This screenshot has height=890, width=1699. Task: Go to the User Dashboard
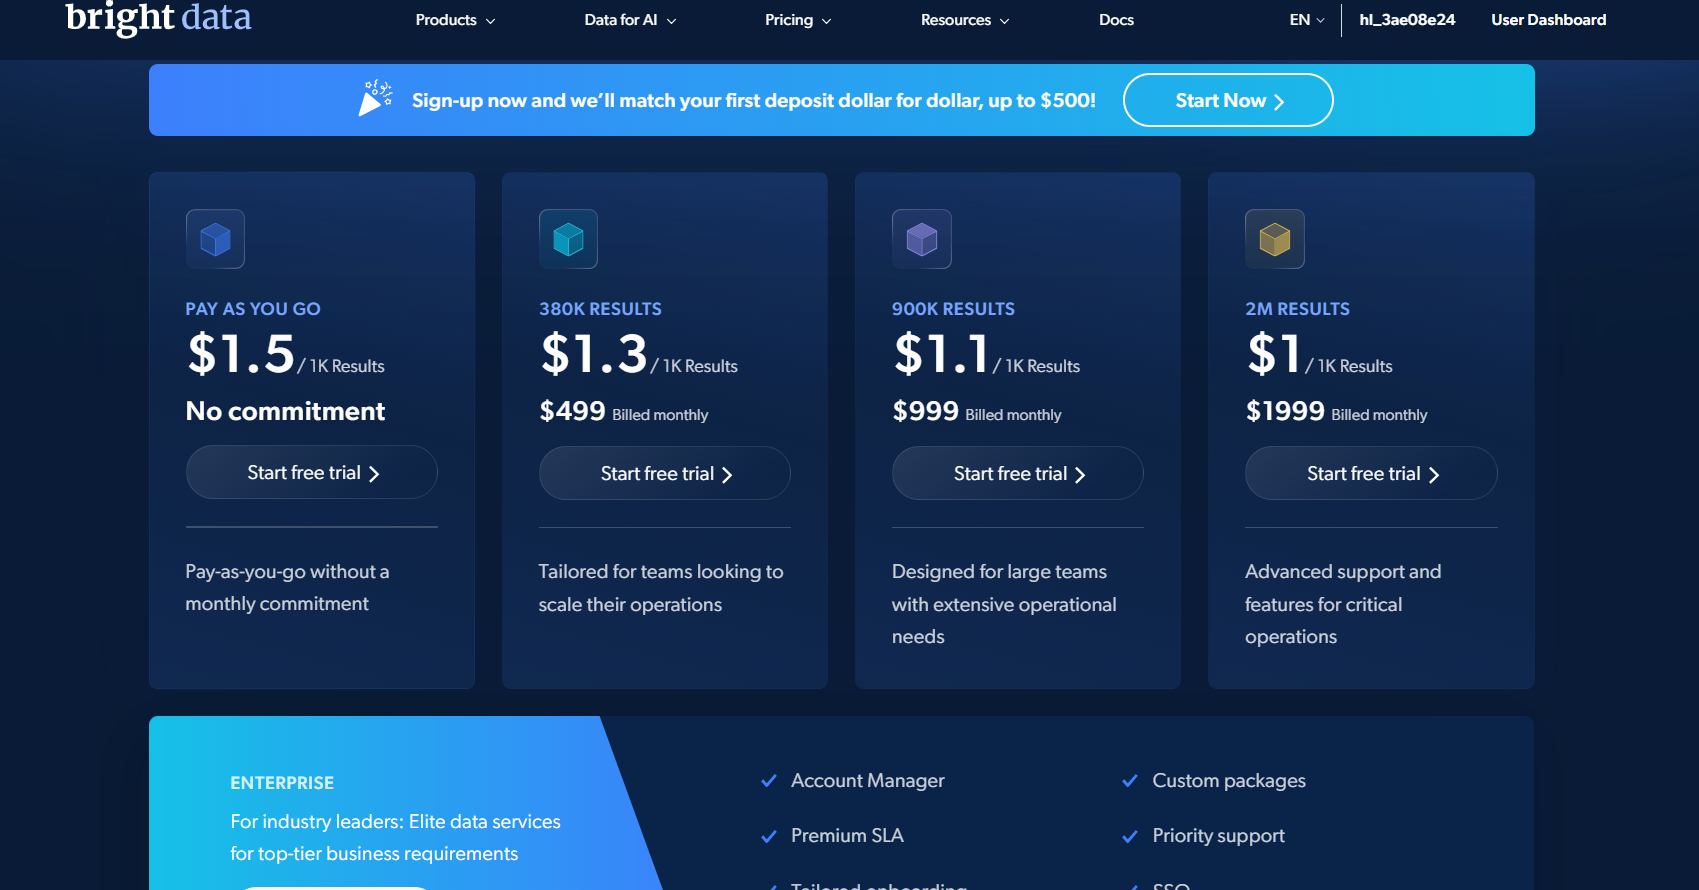coord(1548,20)
